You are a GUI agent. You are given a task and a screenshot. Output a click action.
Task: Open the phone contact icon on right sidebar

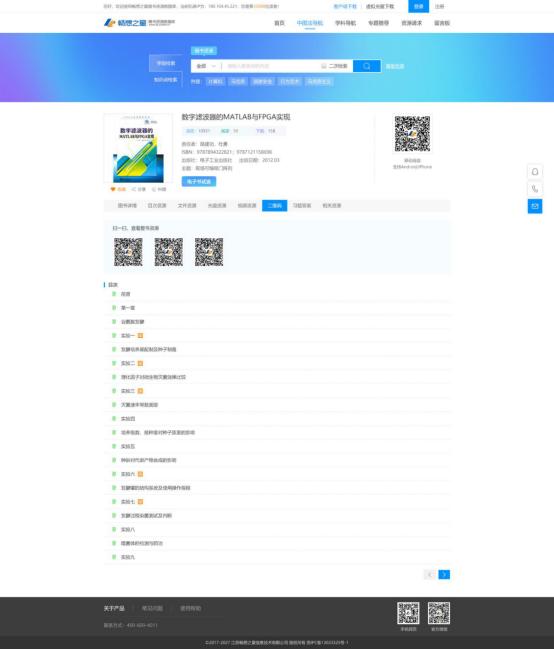535,189
